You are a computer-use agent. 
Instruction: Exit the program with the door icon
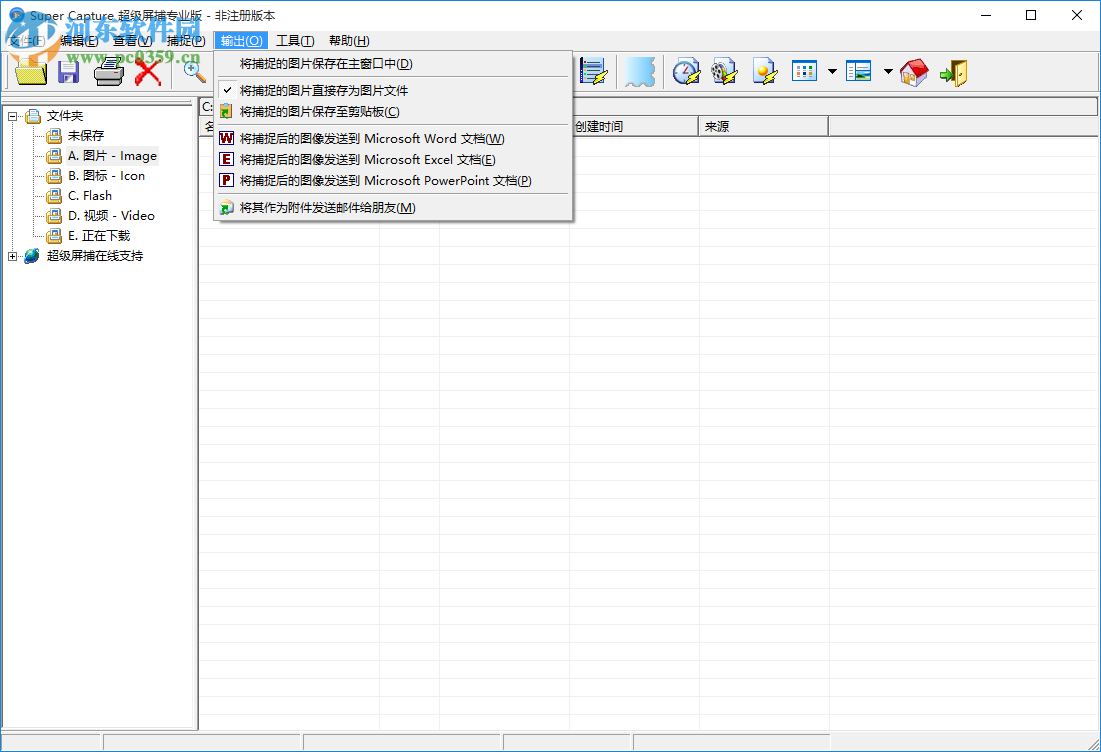(954, 71)
